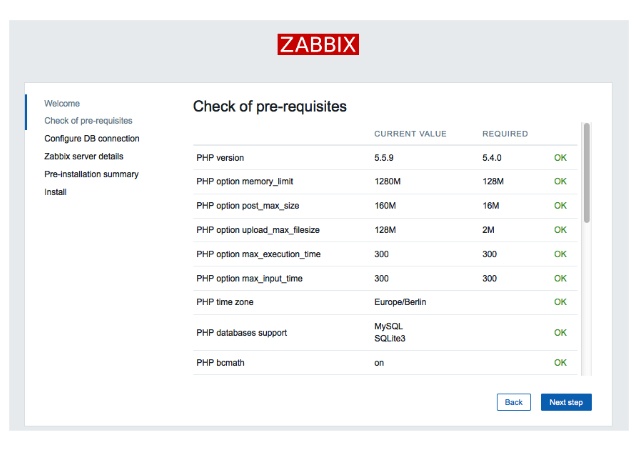This screenshot has width=638, height=451.
Task: Click PHP option upload_max_filesize label
Action: click(258, 230)
